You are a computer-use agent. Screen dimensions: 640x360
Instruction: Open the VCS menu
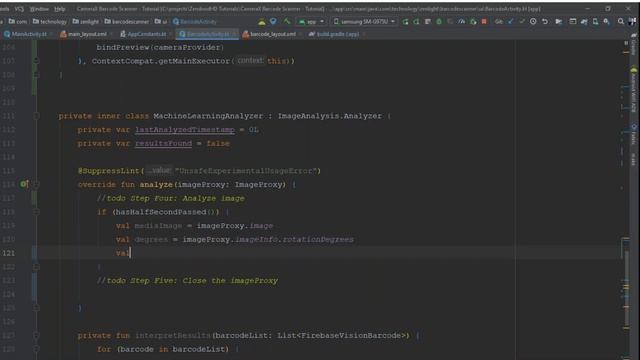(19, 9)
